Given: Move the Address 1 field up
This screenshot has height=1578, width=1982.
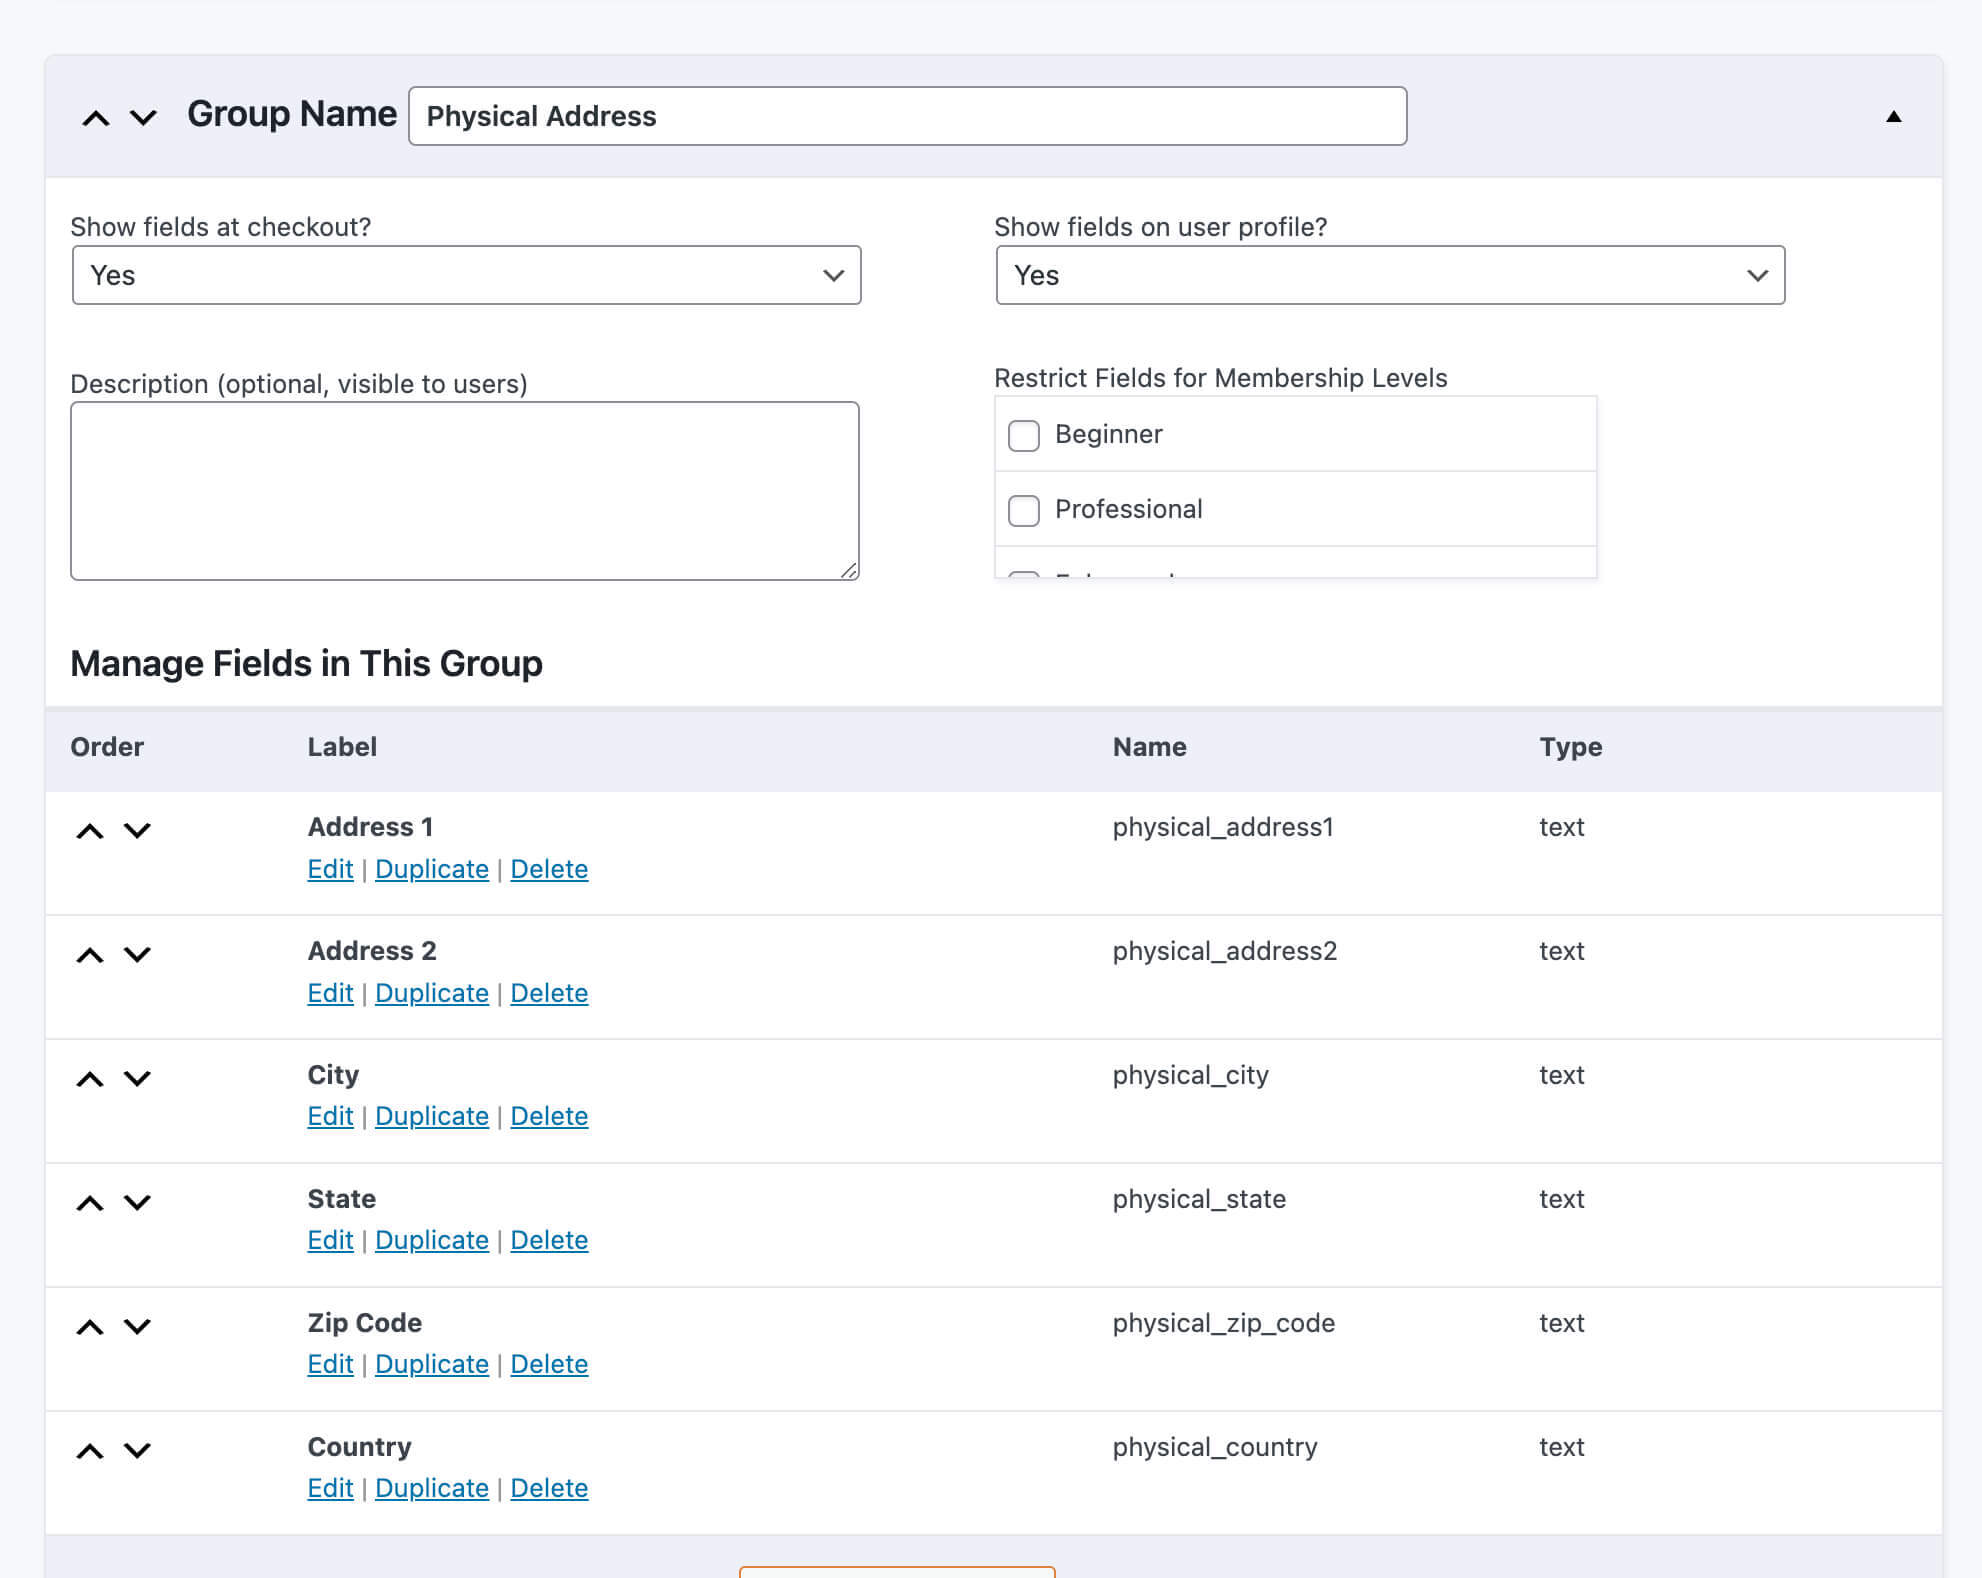Looking at the screenshot, I should click(x=91, y=828).
